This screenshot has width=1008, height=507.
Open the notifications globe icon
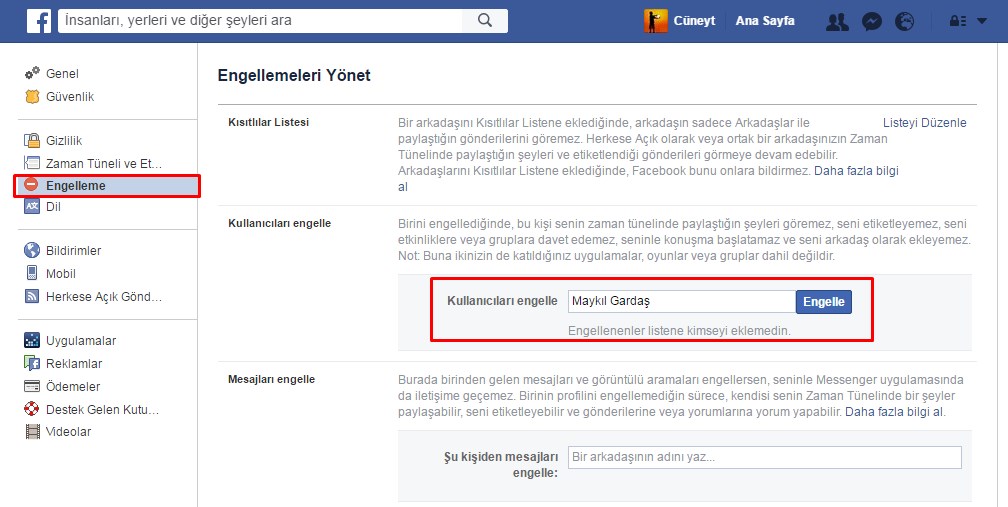(x=905, y=21)
